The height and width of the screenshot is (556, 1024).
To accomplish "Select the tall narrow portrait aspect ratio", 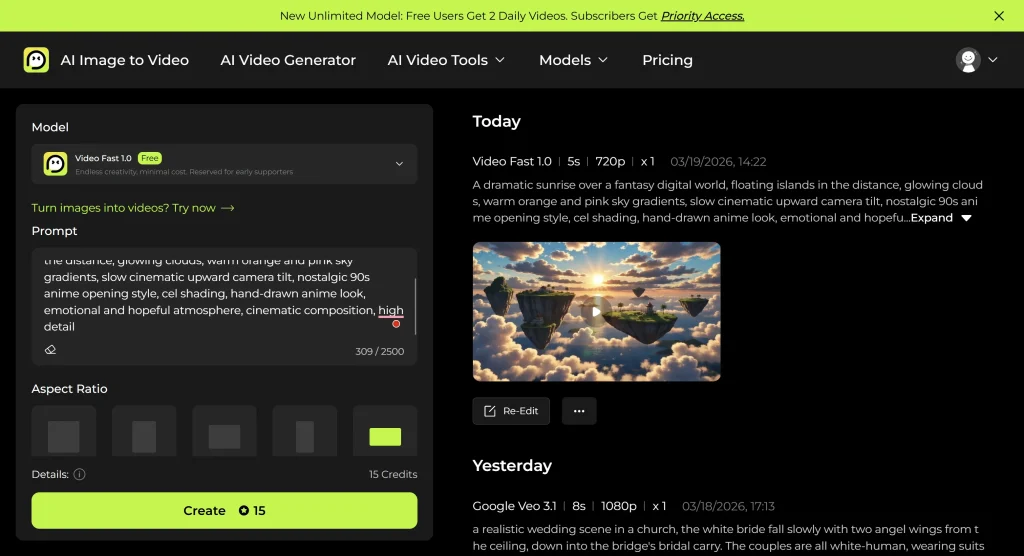I will point(305,436).
